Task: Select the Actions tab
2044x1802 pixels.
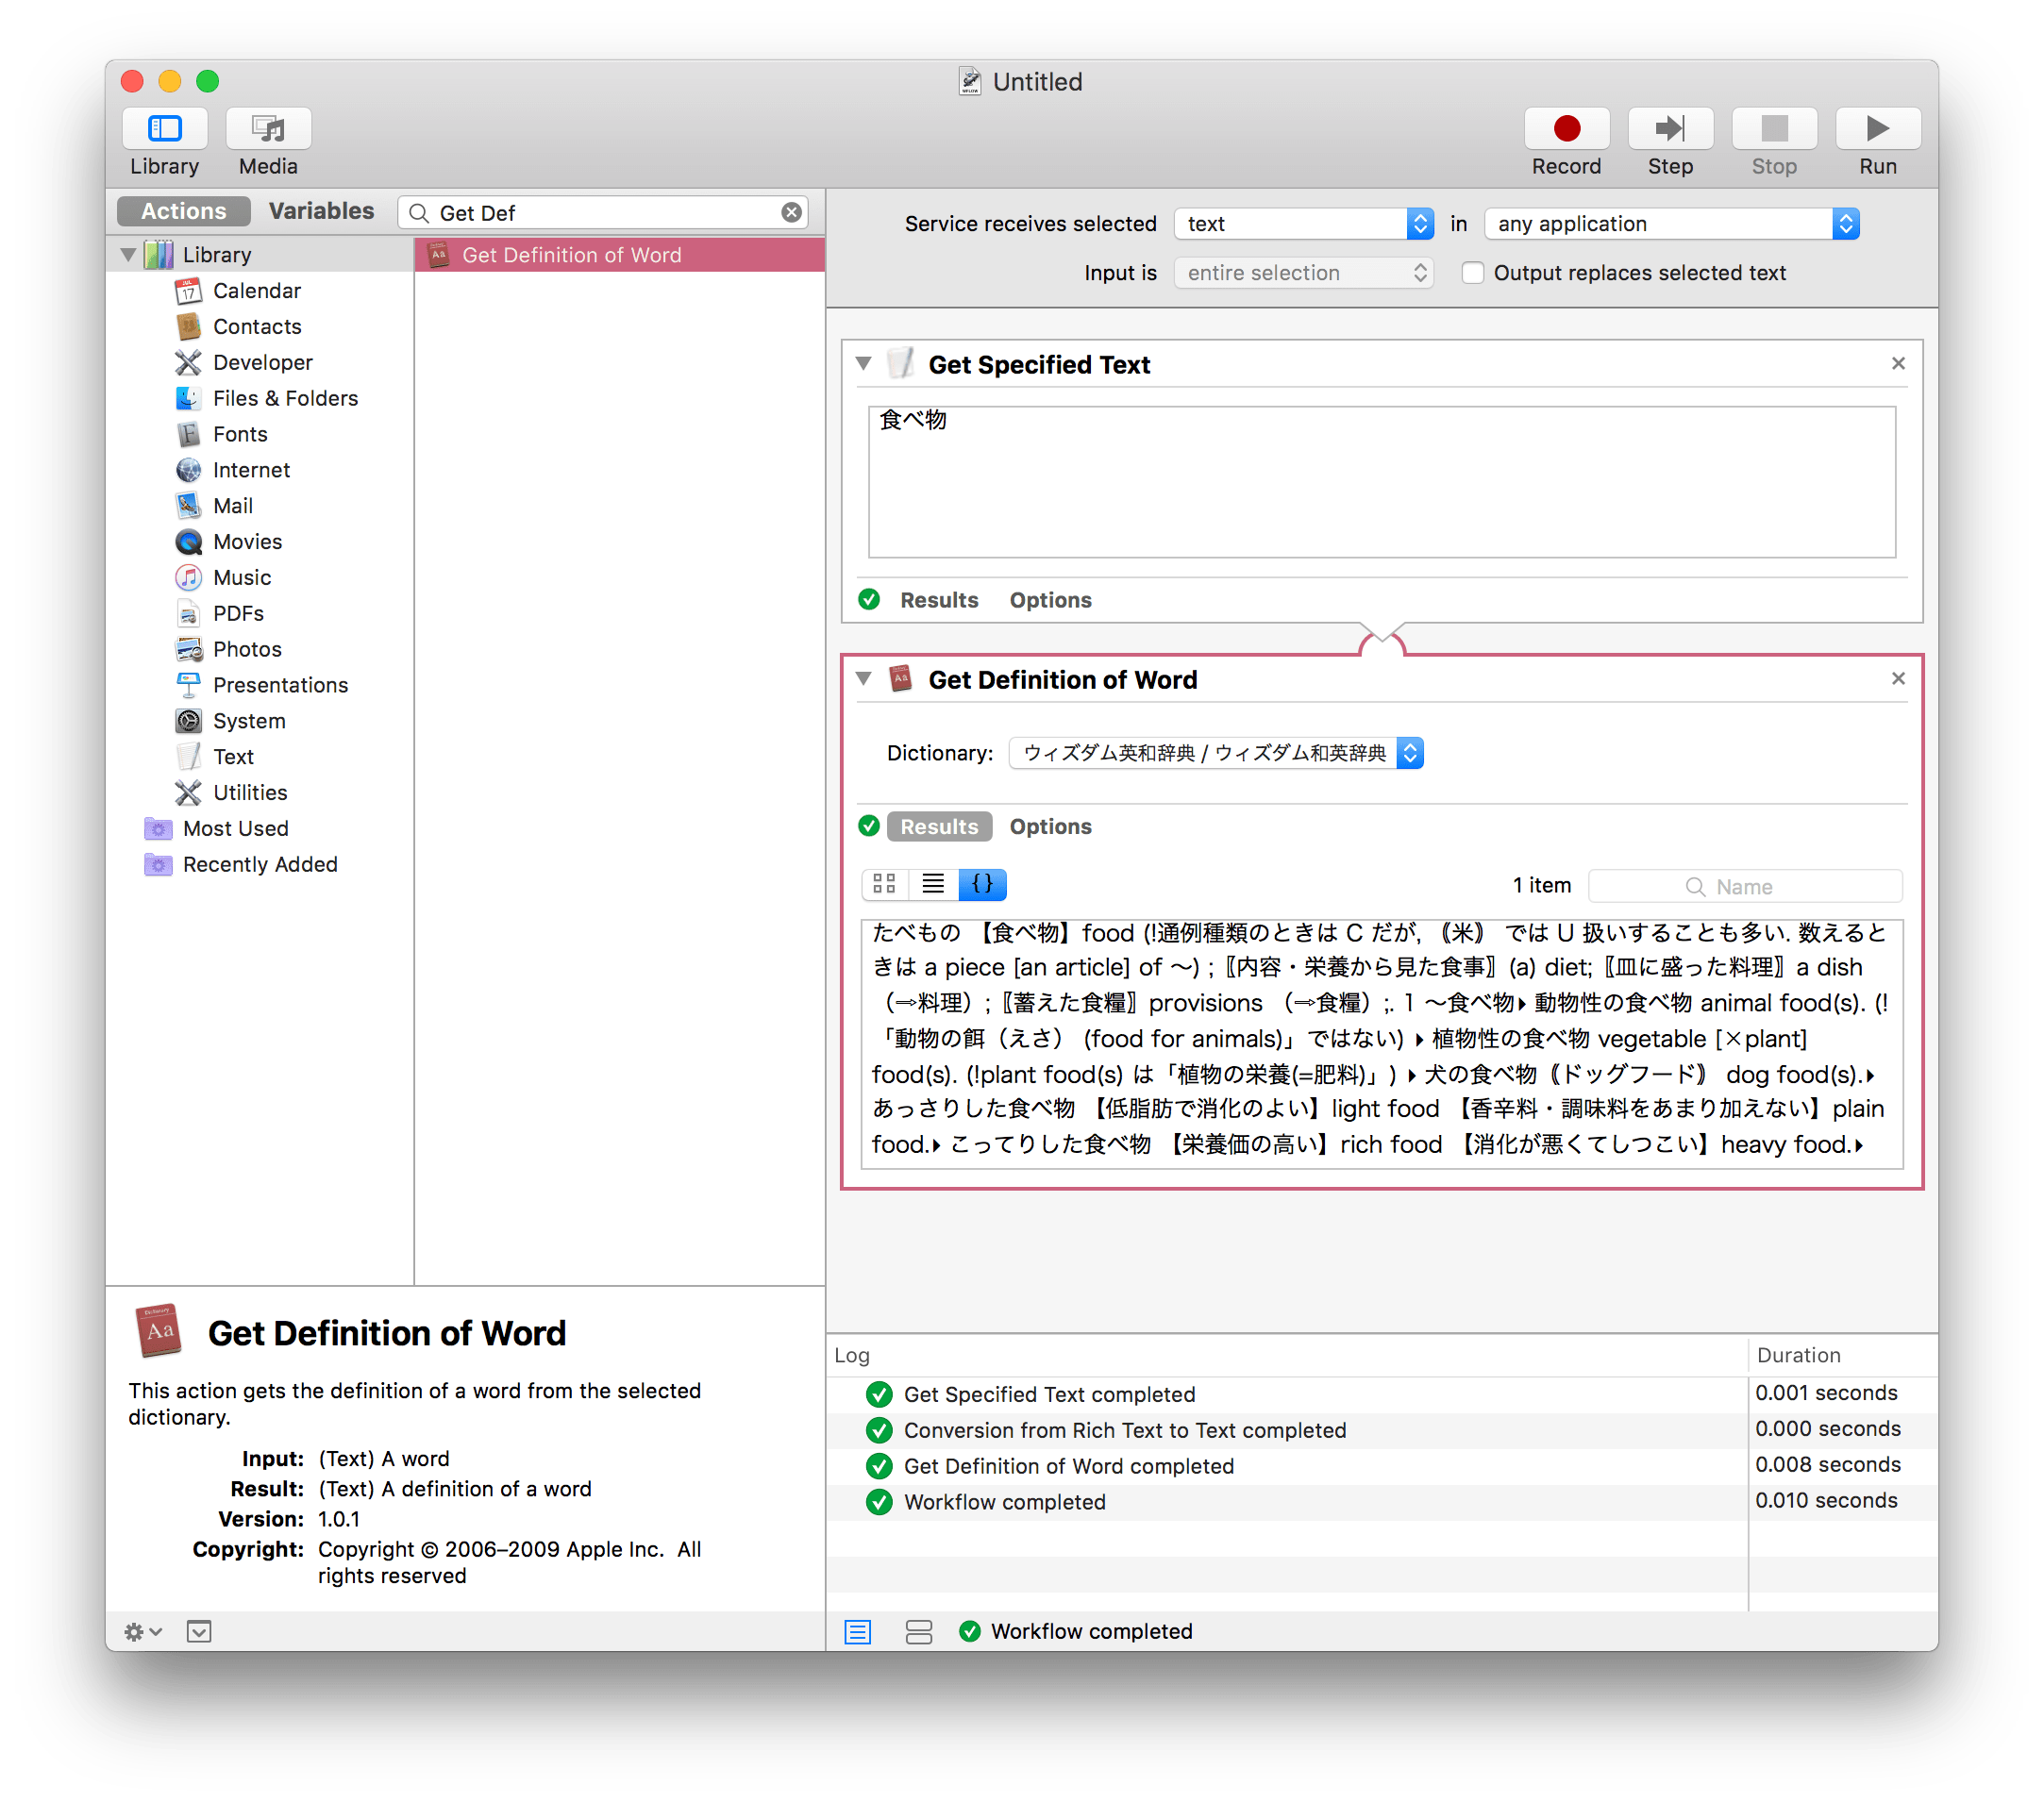Action: (x=183, y=211)
